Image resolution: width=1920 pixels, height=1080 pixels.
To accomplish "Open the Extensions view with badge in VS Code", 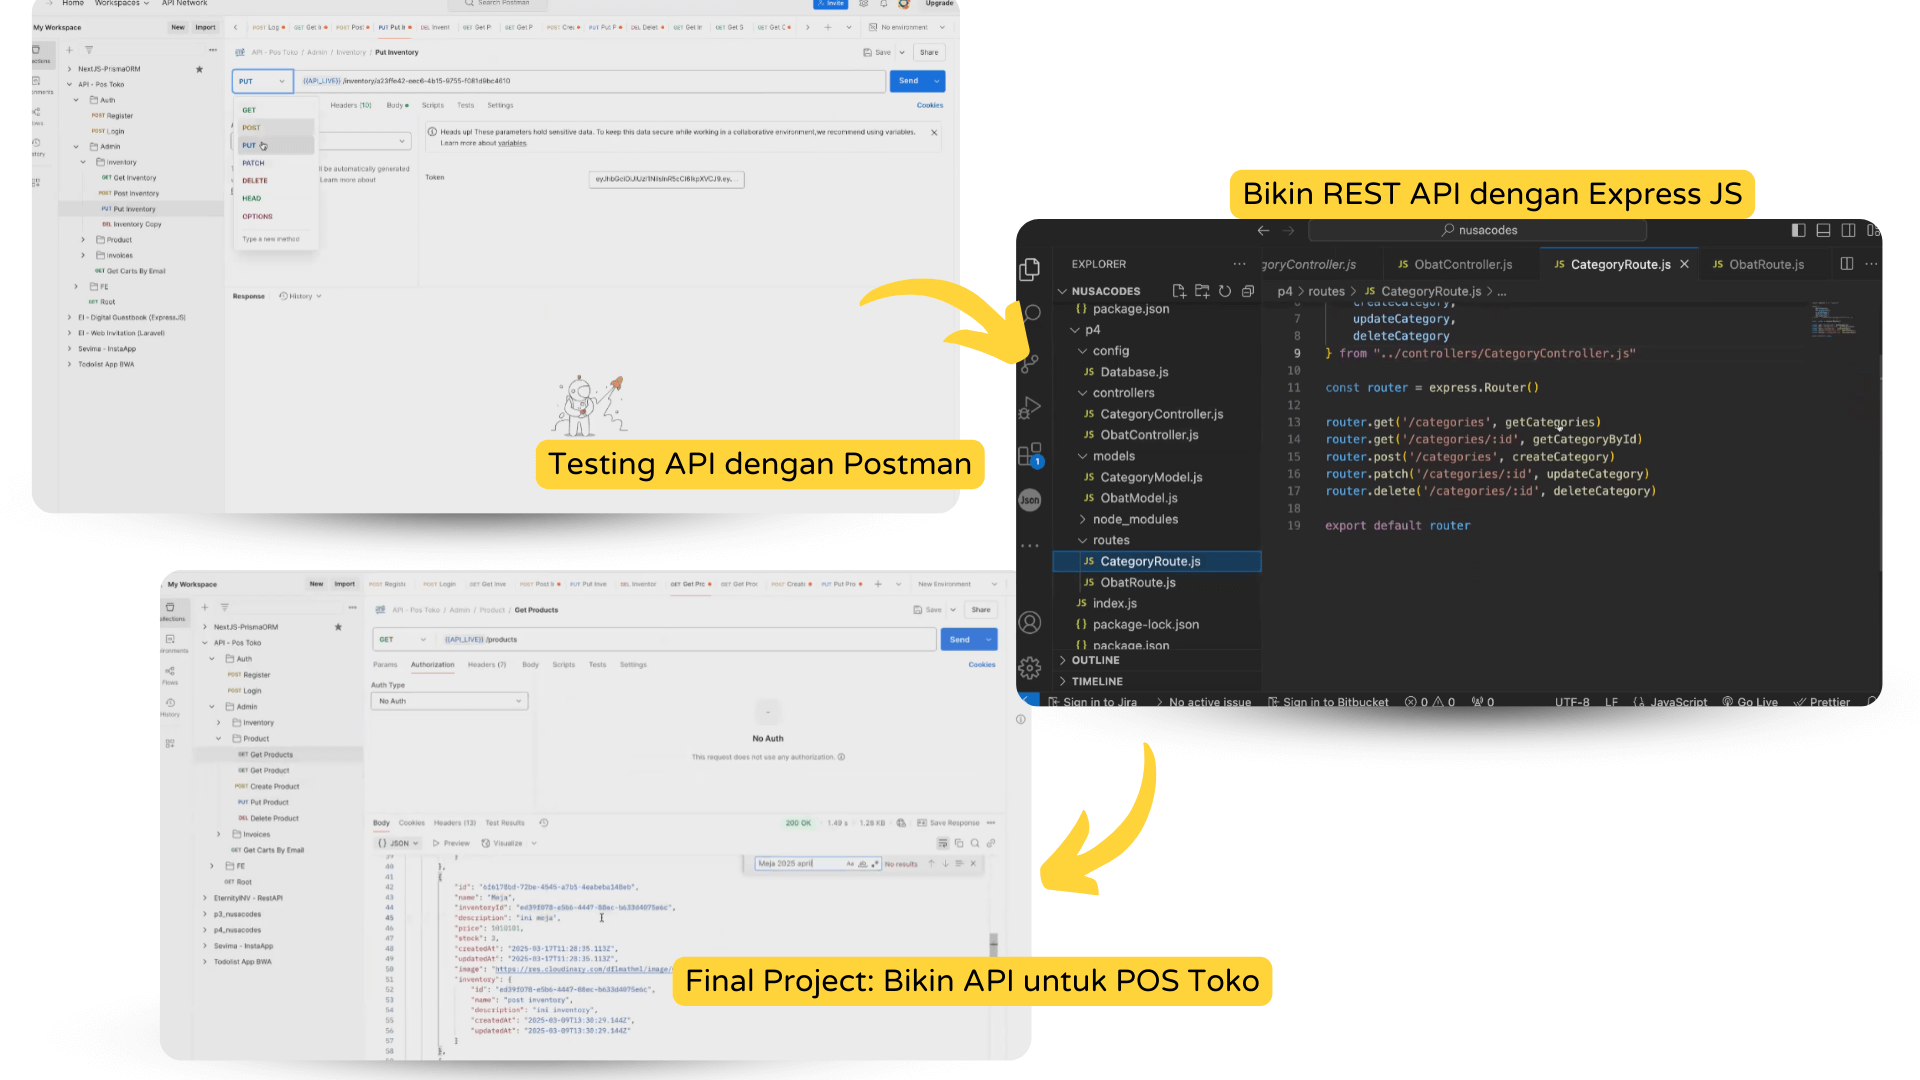I will [1029, 455].
